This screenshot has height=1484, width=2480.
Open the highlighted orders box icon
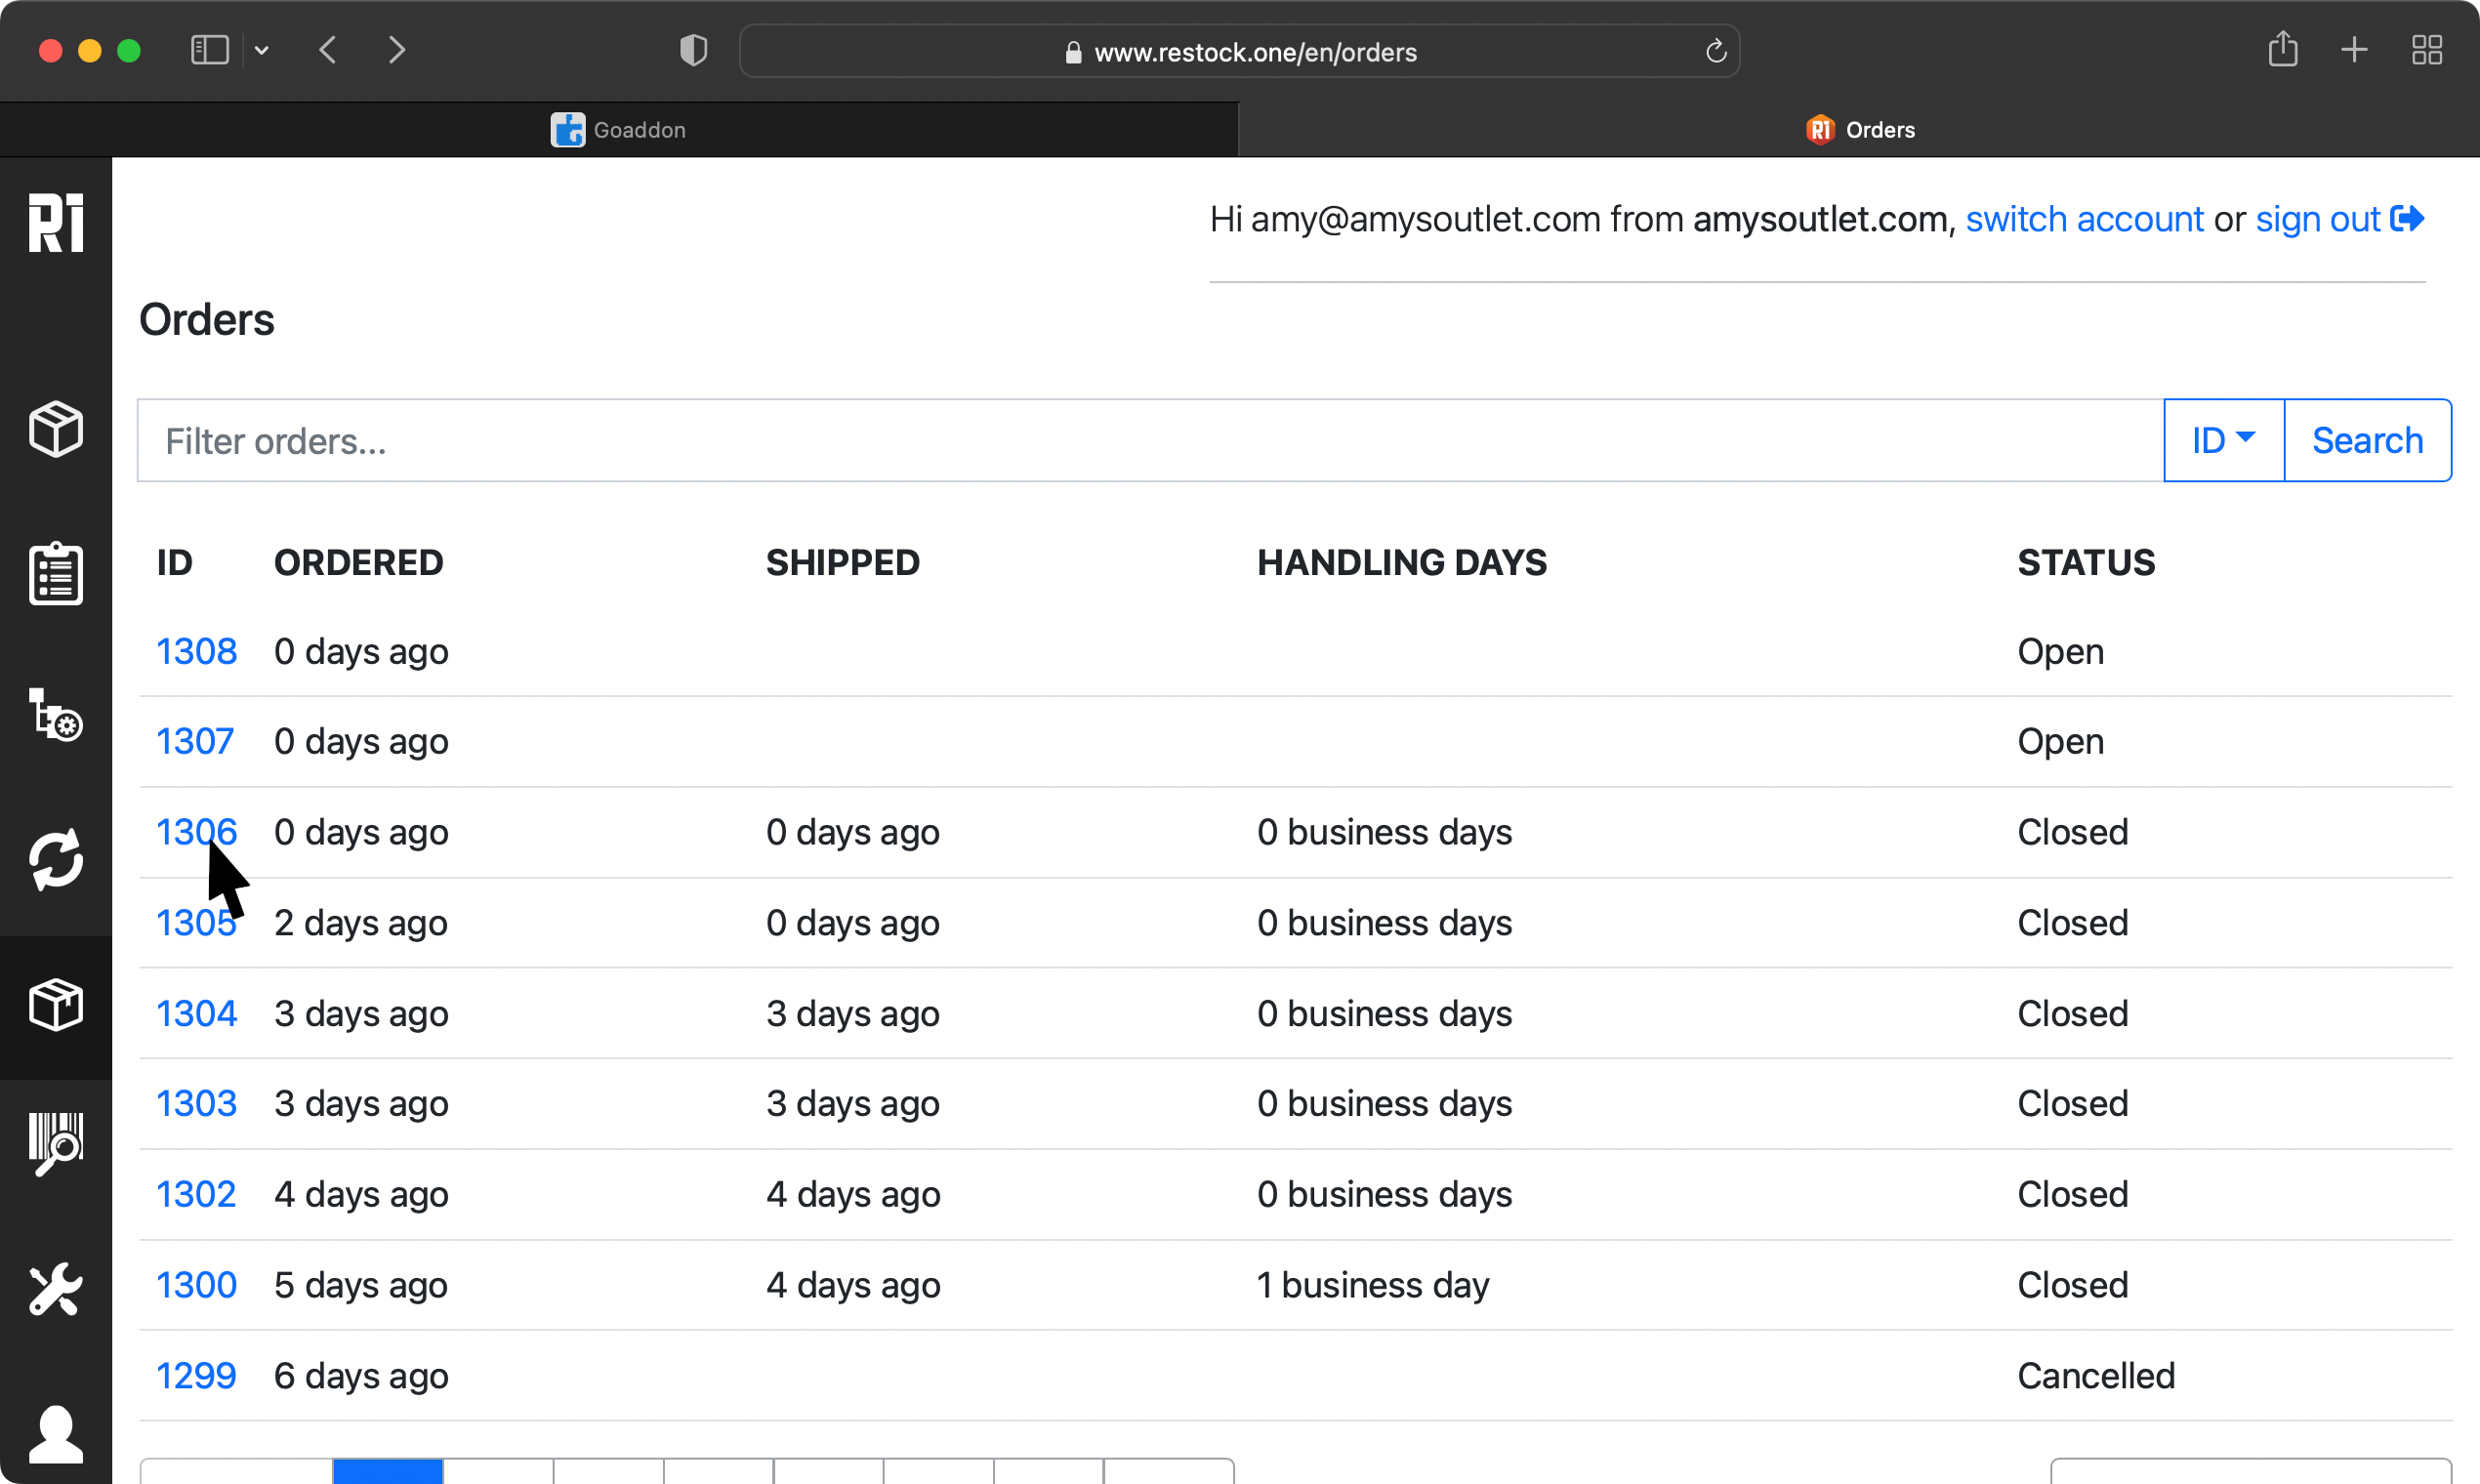tap(56, 1005)
